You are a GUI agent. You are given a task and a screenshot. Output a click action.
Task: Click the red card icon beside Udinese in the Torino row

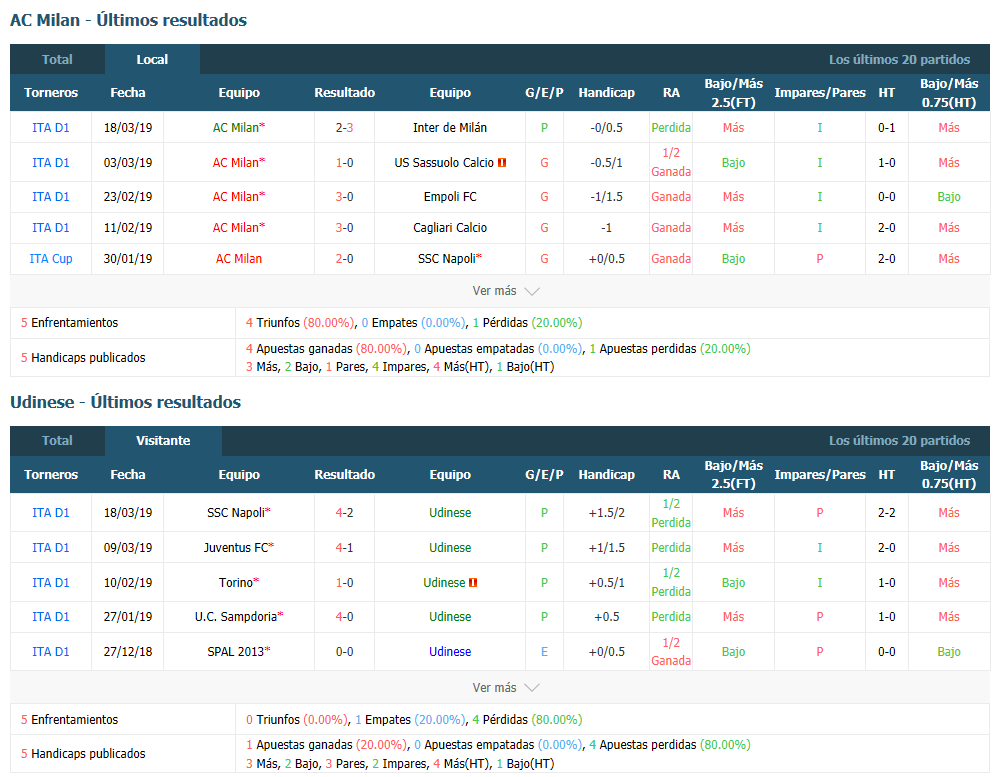[x=473, y=583]
